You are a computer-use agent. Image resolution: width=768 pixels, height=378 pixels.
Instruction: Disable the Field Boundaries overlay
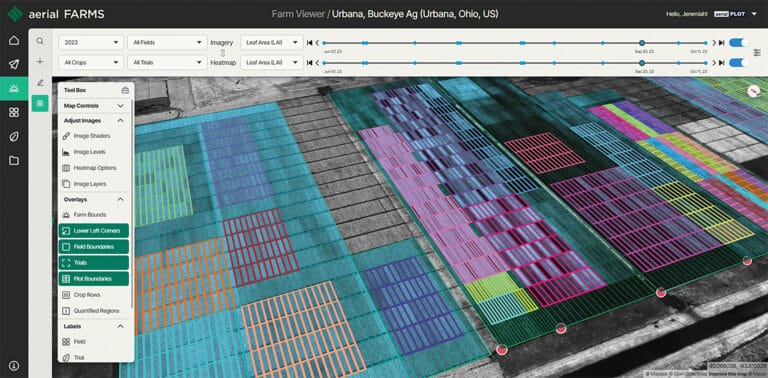pyautogui.click(x=94, y=247)
